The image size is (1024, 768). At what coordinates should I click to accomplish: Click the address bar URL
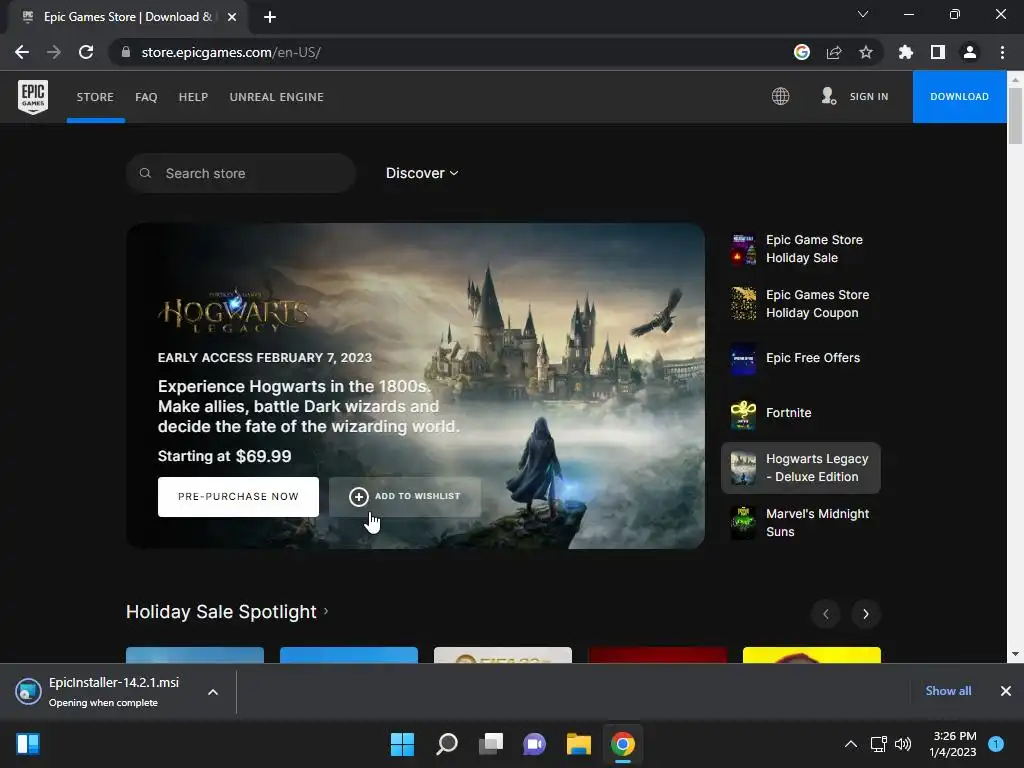231,52
